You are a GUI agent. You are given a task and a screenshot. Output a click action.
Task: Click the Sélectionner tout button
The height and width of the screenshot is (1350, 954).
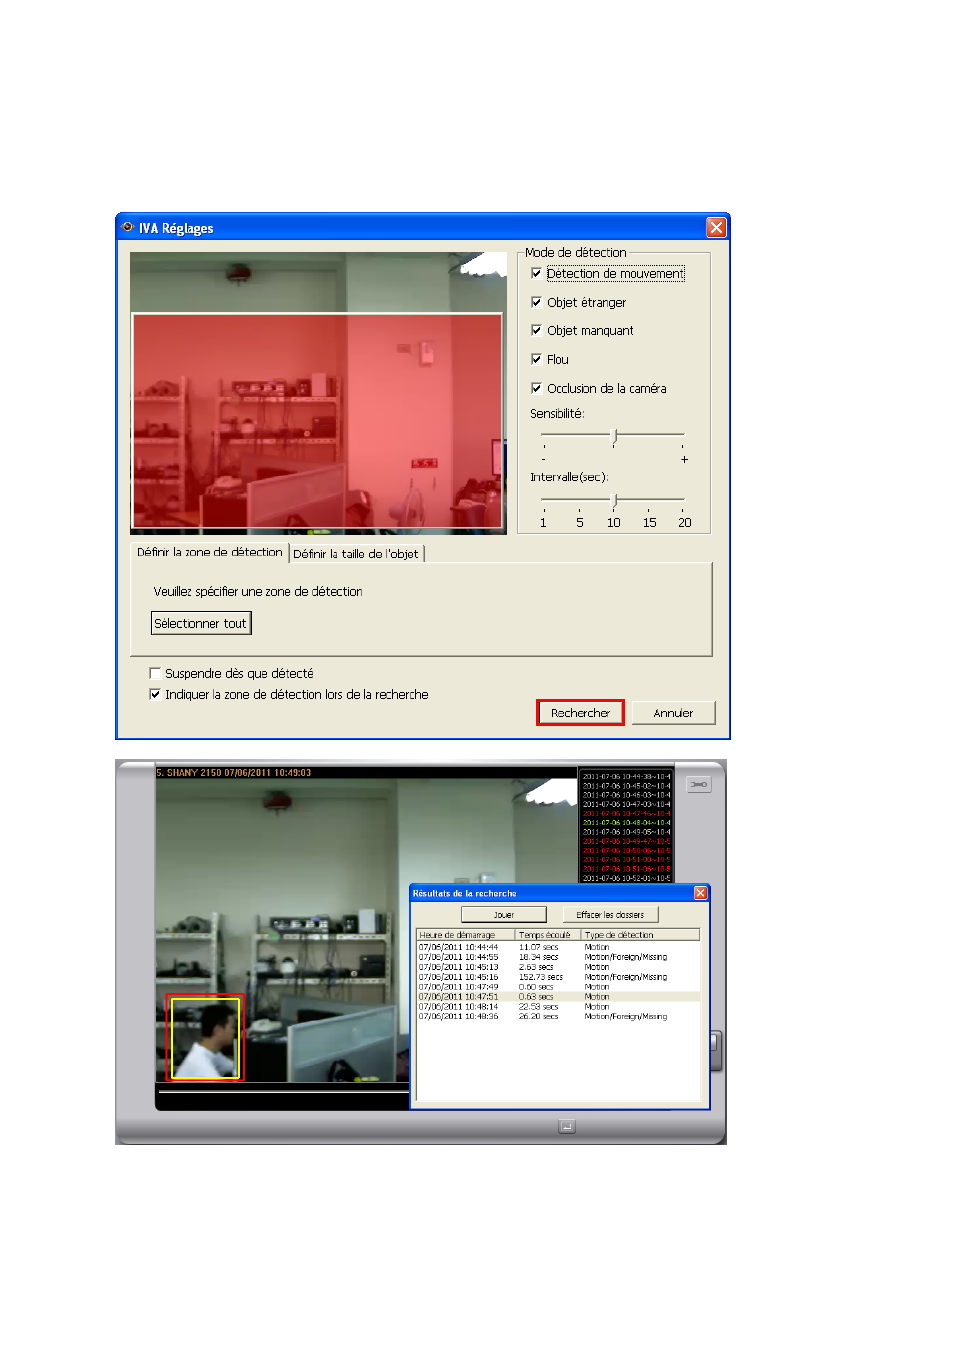pyautogui.click(x=200, y=623)
